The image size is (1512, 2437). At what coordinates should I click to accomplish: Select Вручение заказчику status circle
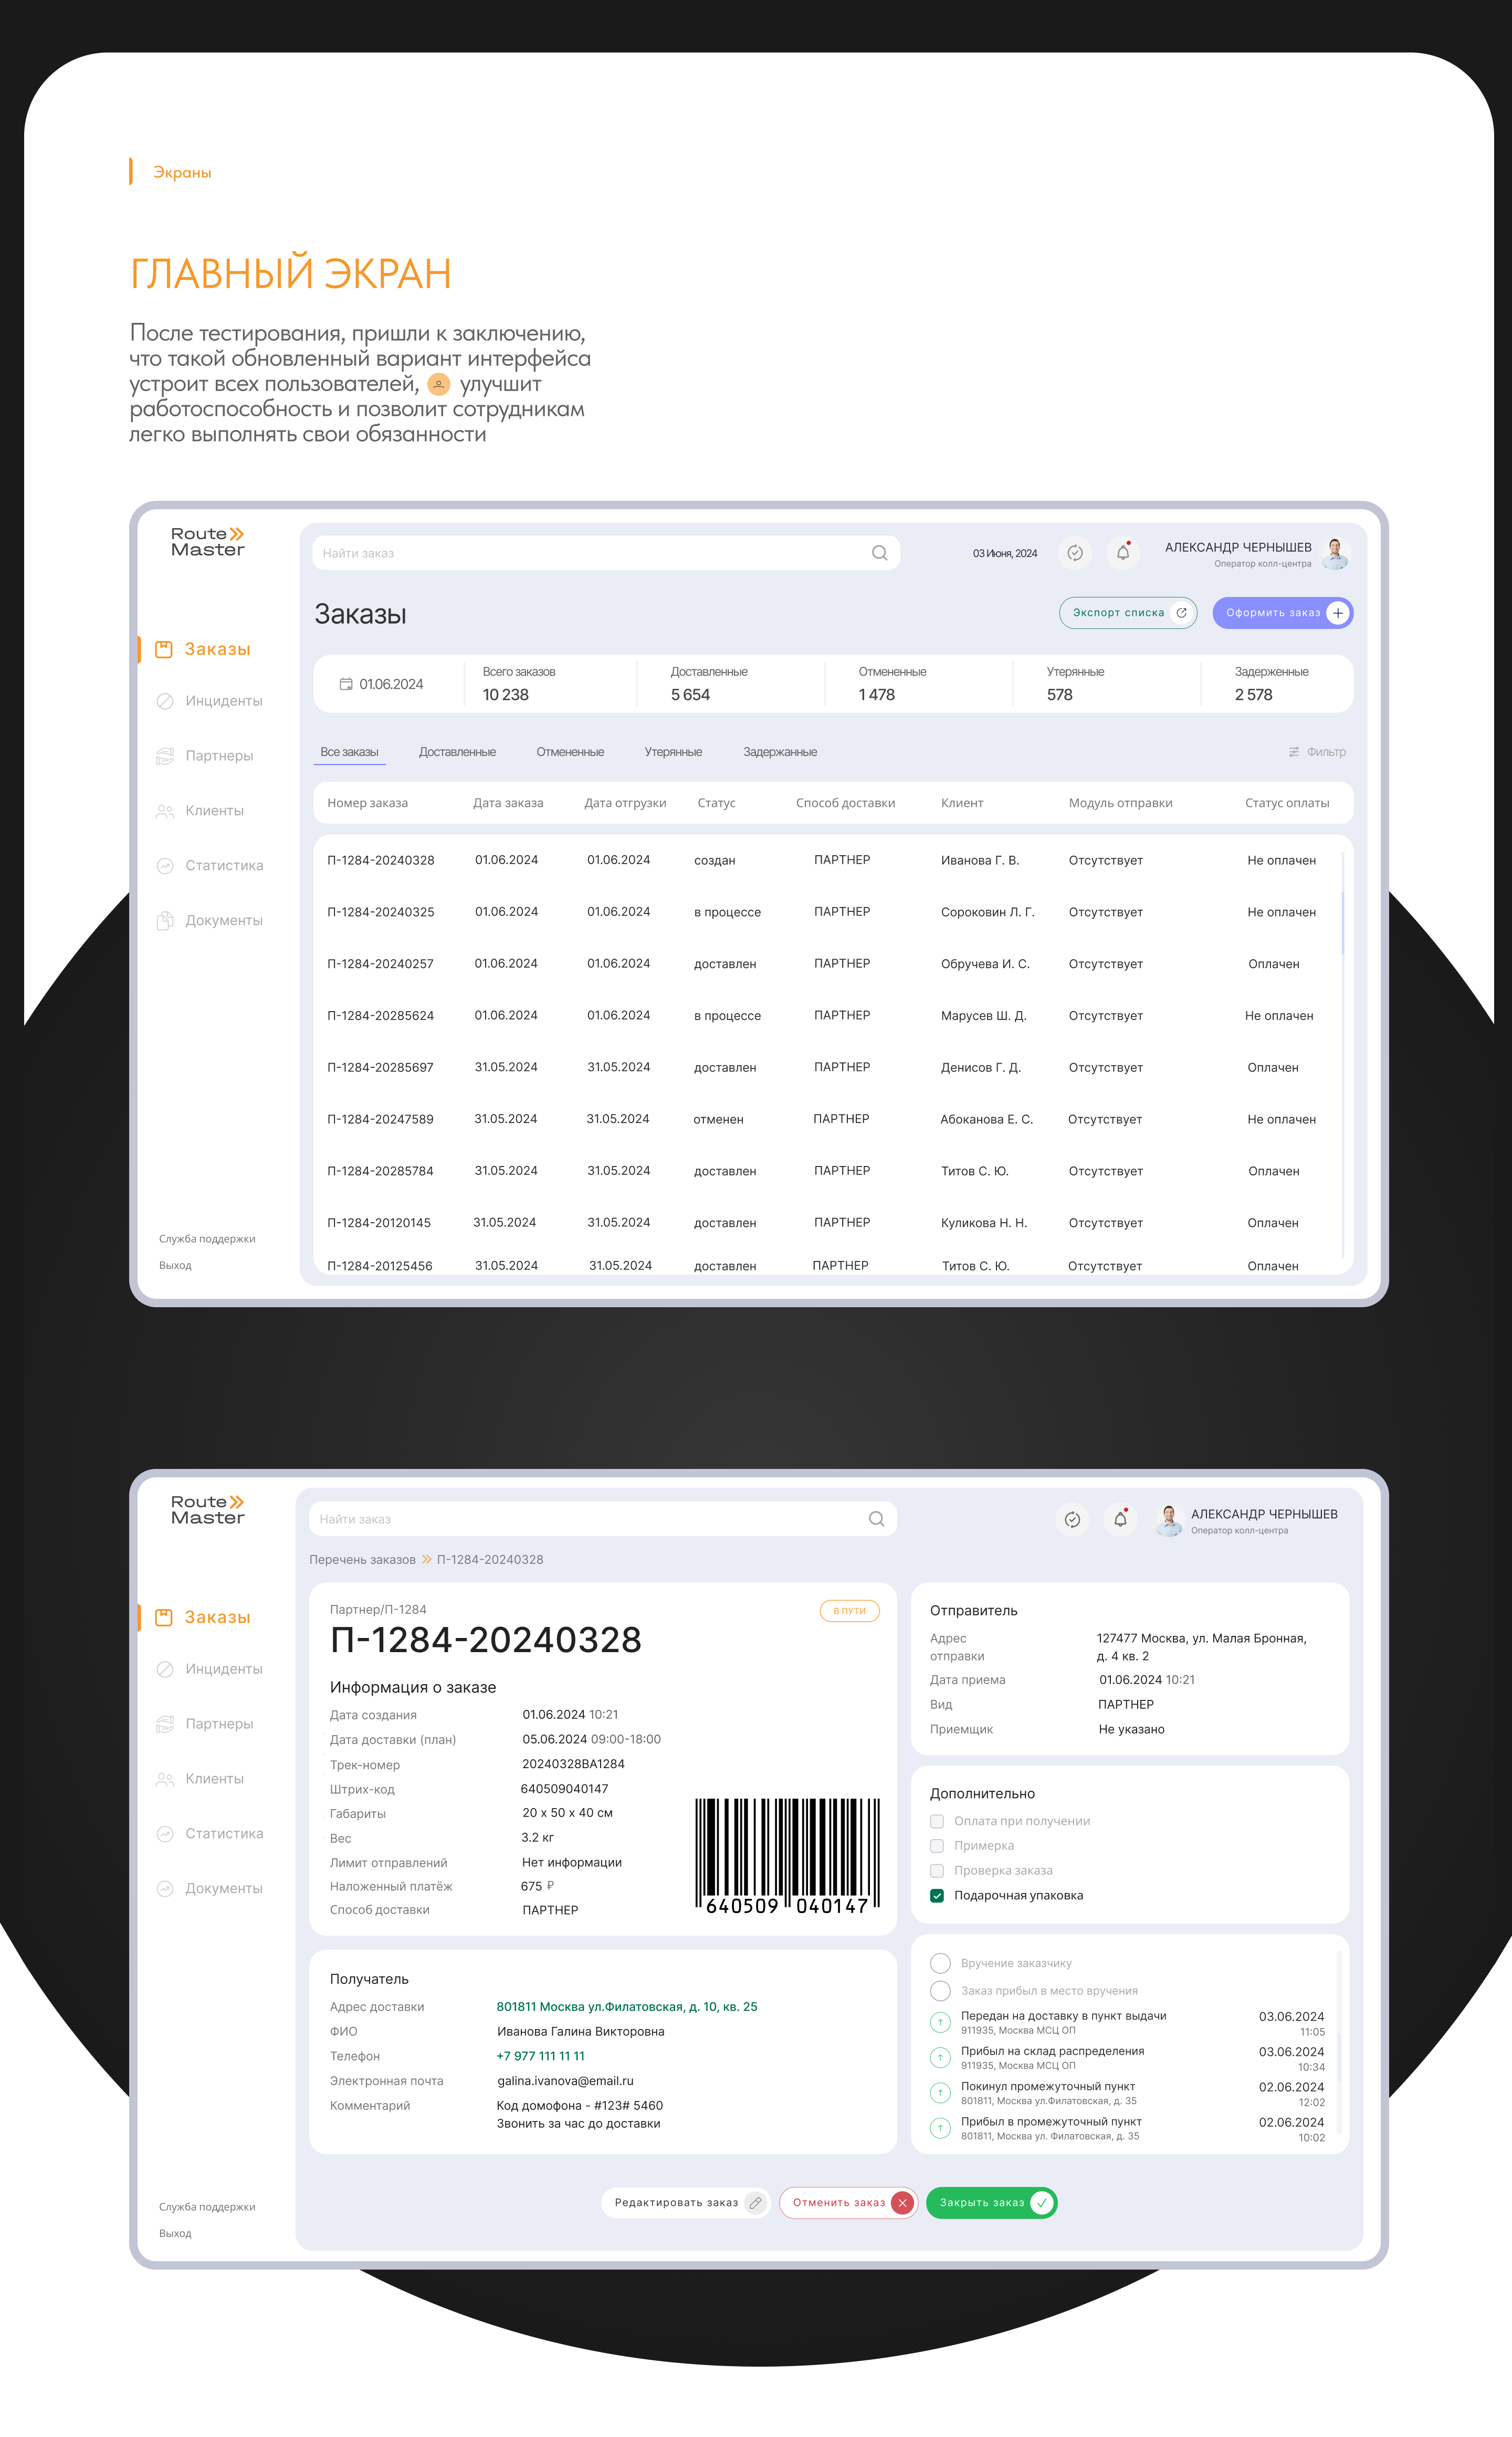click(940, 1963)
